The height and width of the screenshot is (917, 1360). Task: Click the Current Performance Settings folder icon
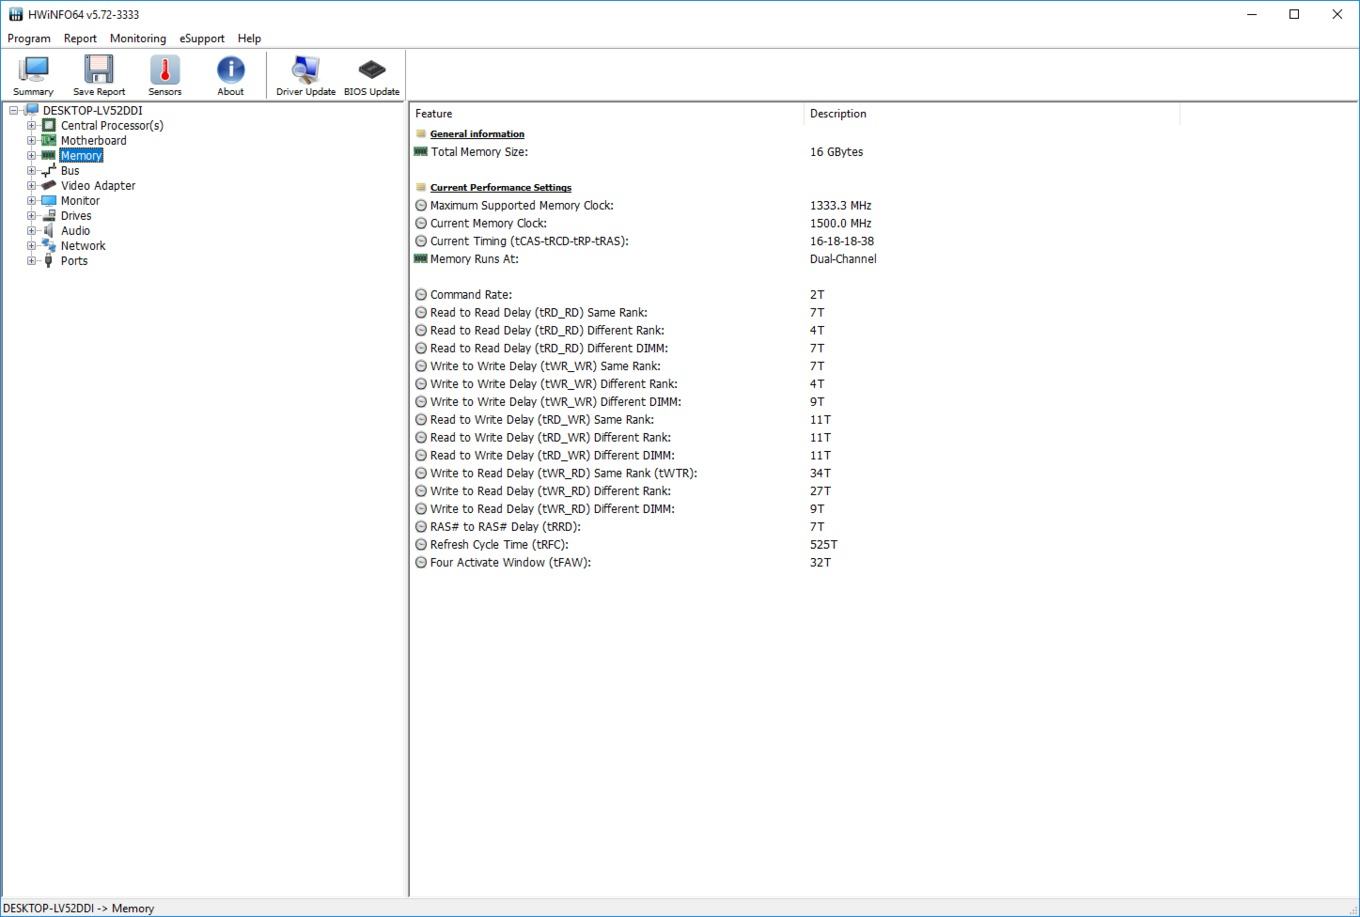(421, 188)
